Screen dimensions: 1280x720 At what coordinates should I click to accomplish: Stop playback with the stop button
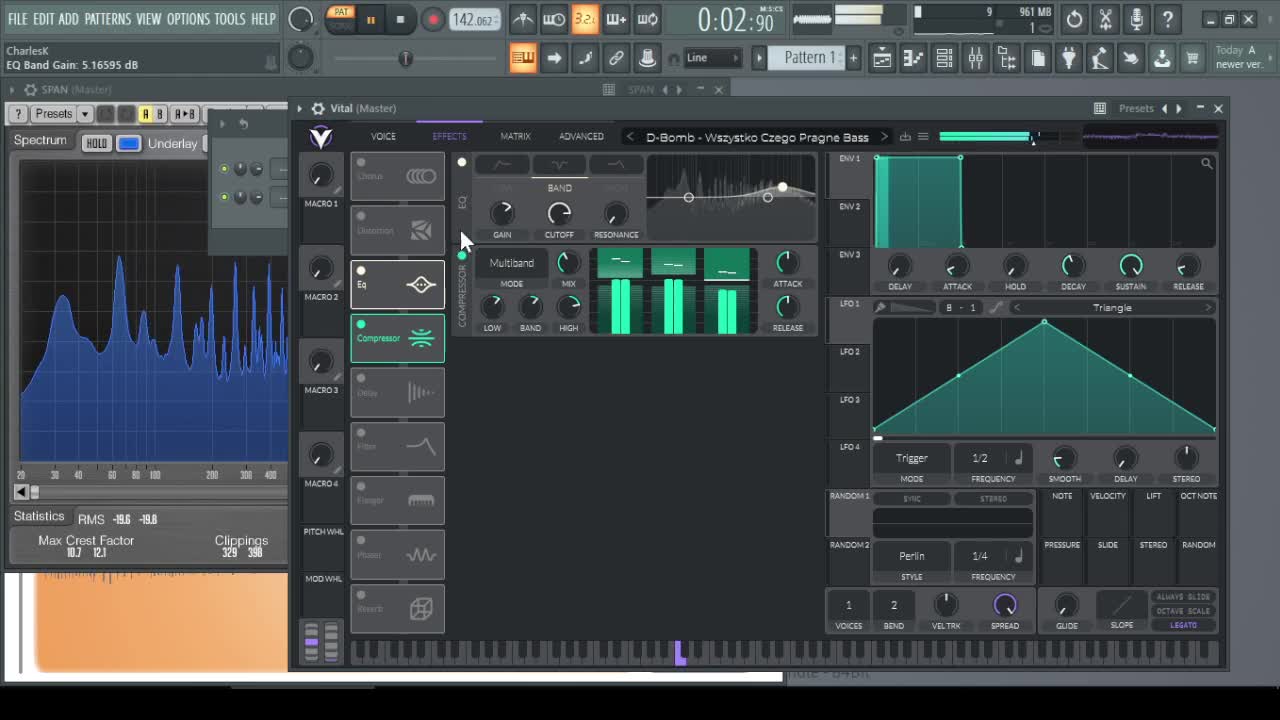[400, 20]
